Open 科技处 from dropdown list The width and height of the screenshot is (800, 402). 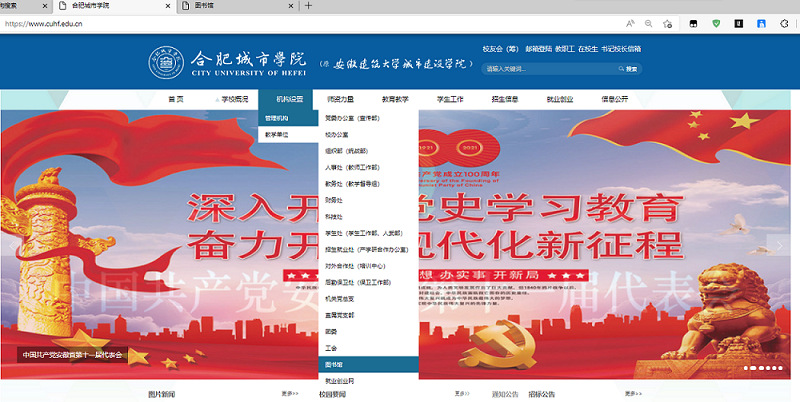[368, 217]
